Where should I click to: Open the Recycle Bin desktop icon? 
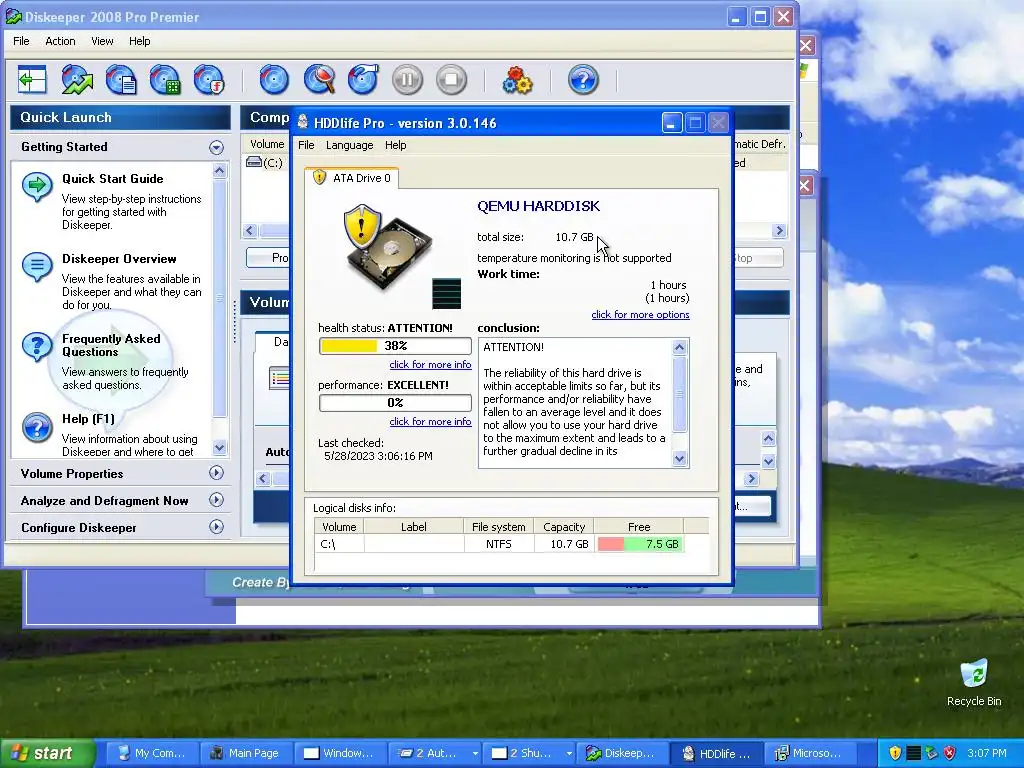coord(974,682)
